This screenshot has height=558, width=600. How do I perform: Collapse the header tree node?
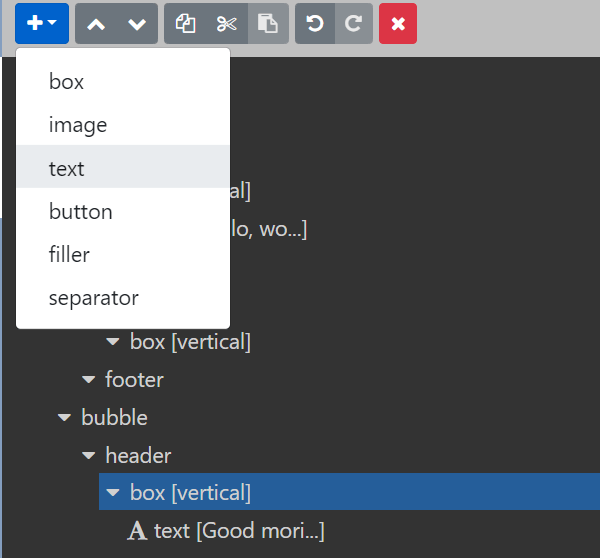click(89, 455)
